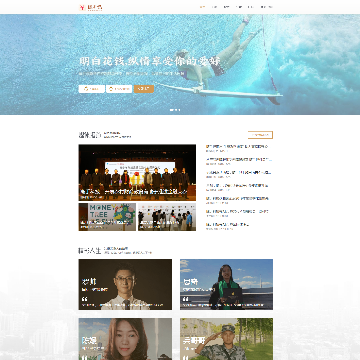The height and width of the screenshot is (360, 360).
Task: Open the card of the man in glasses
Action: pyautogui.click(x=125, y=285)
